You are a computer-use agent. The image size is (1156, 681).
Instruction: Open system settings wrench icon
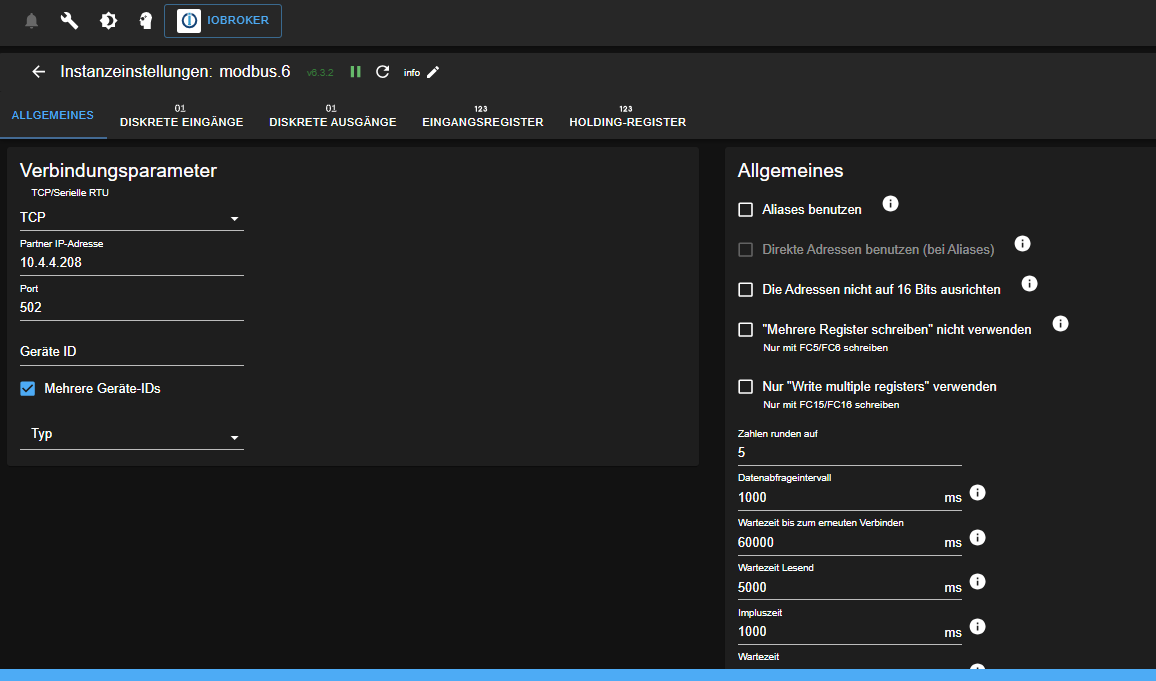[68, 20]
